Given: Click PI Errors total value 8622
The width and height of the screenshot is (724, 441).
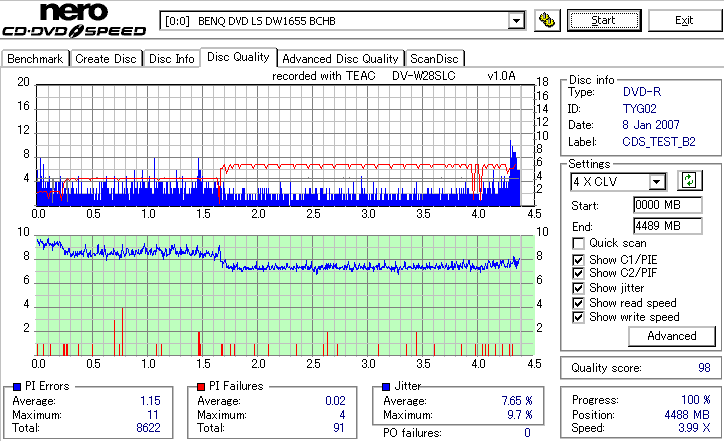Looking at the screenshot, I should click(x=148, y=428).
